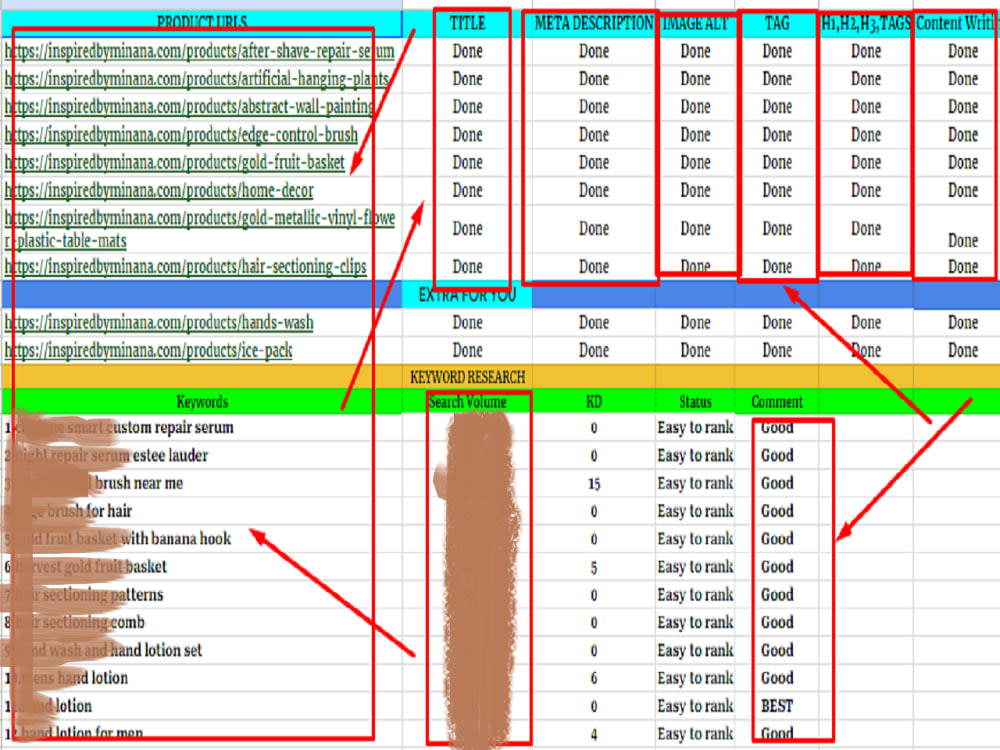The image size is (1000, 750).
Task: Select the Search Volume header cell
Action: tap(467, 402)
